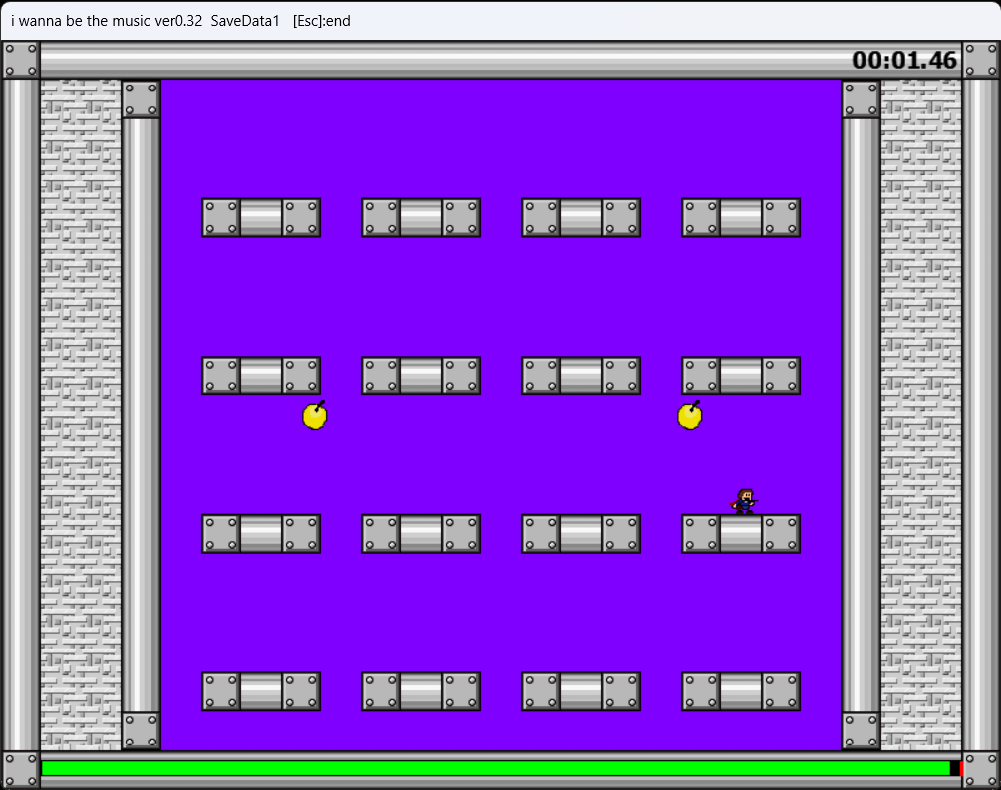The image size is (1001, 790).
Task: Click the bolted plate in the frame's top-left corner
Action: click(x=20, y=60)
